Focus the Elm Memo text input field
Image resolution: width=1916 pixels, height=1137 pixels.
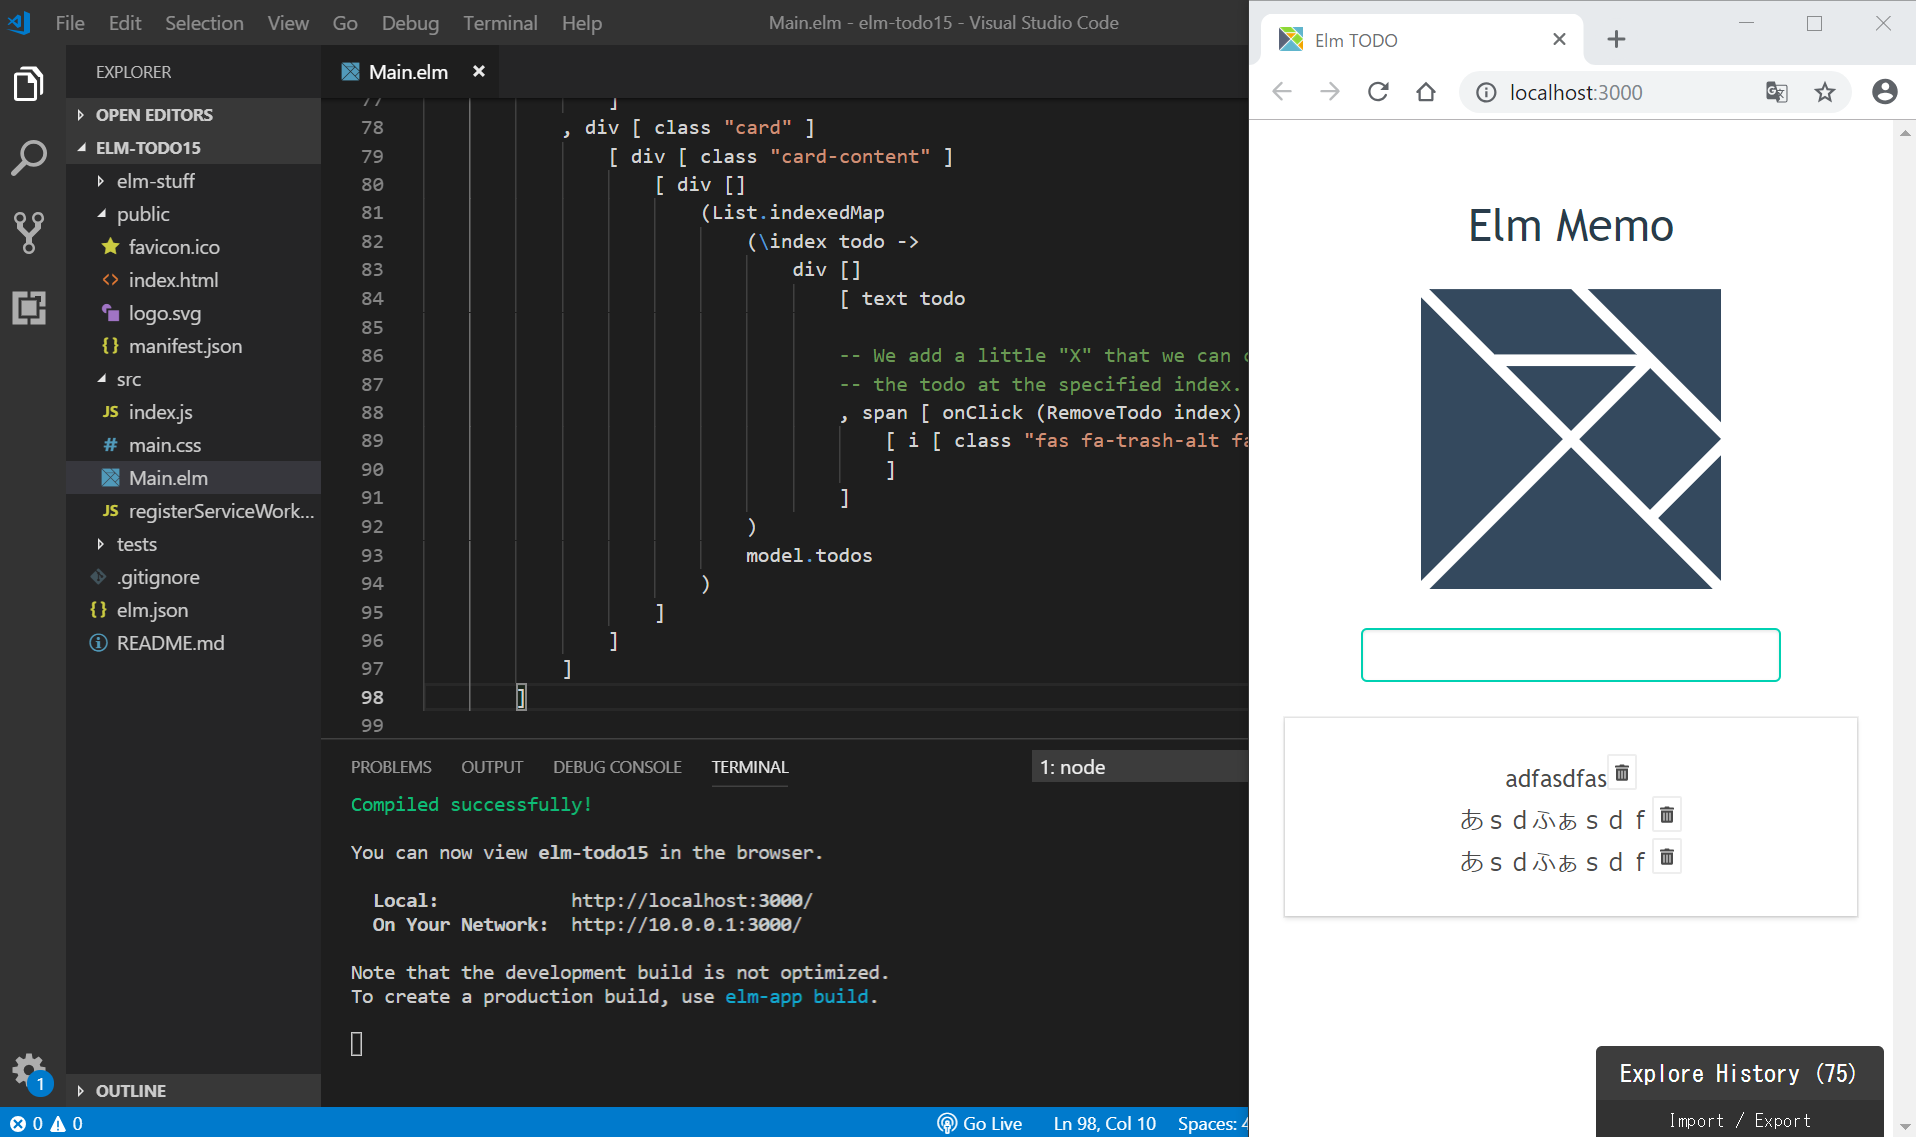coord(1570,655)
